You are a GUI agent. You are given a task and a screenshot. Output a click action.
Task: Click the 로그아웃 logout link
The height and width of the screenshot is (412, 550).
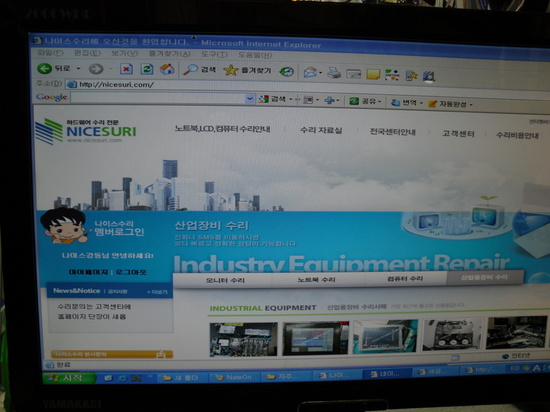pos(131,272)
